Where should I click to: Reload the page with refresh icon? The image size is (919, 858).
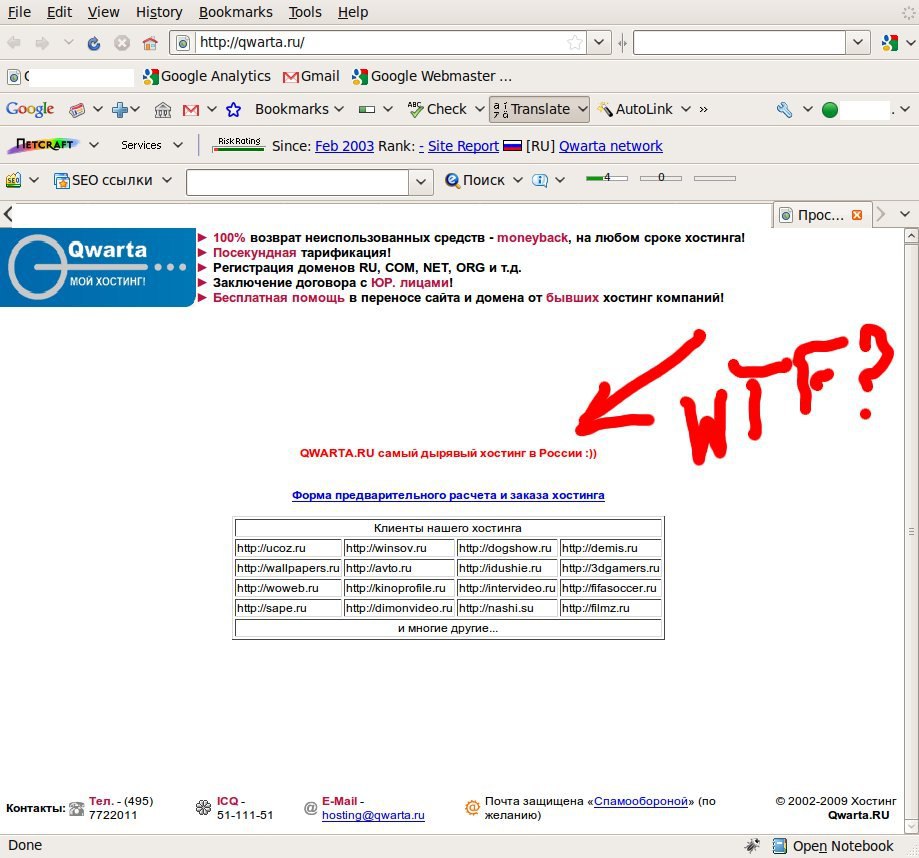(x=94, y=43)
